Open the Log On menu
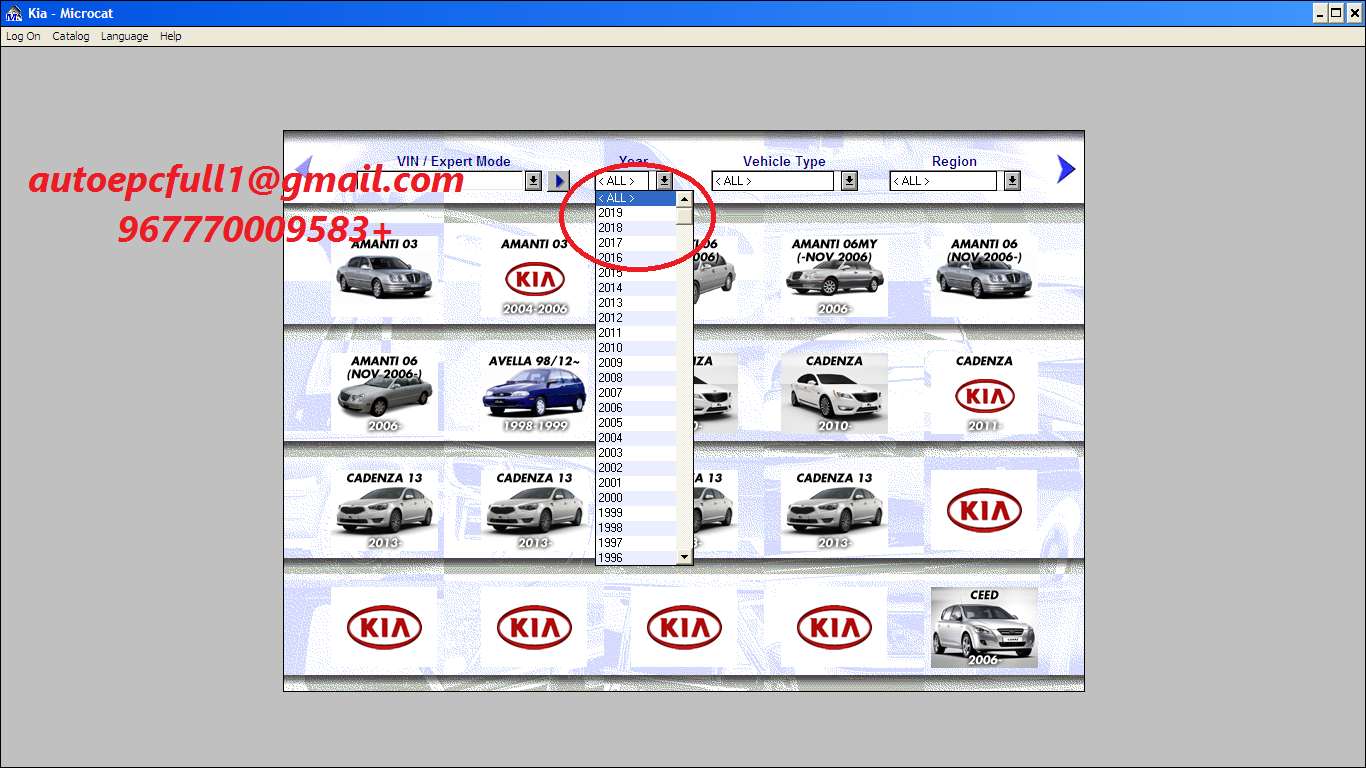 23,36
